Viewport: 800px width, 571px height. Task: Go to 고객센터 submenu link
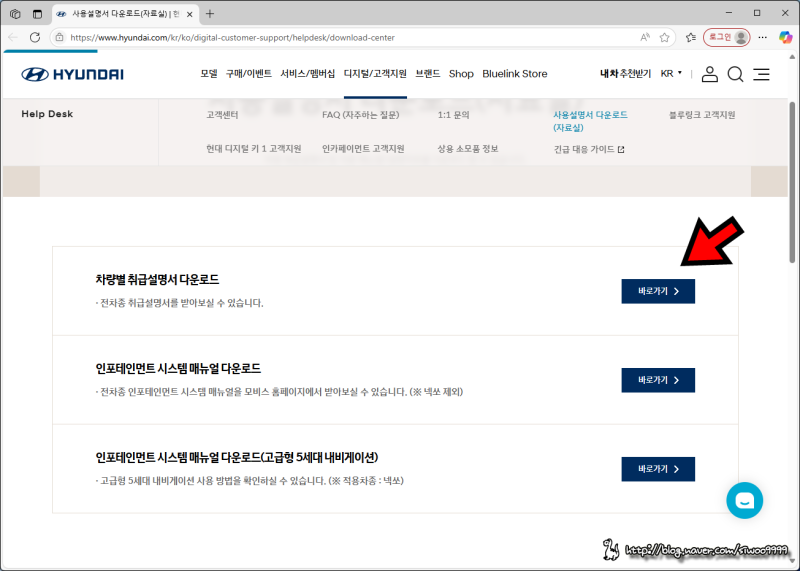[x=222, y=115]
